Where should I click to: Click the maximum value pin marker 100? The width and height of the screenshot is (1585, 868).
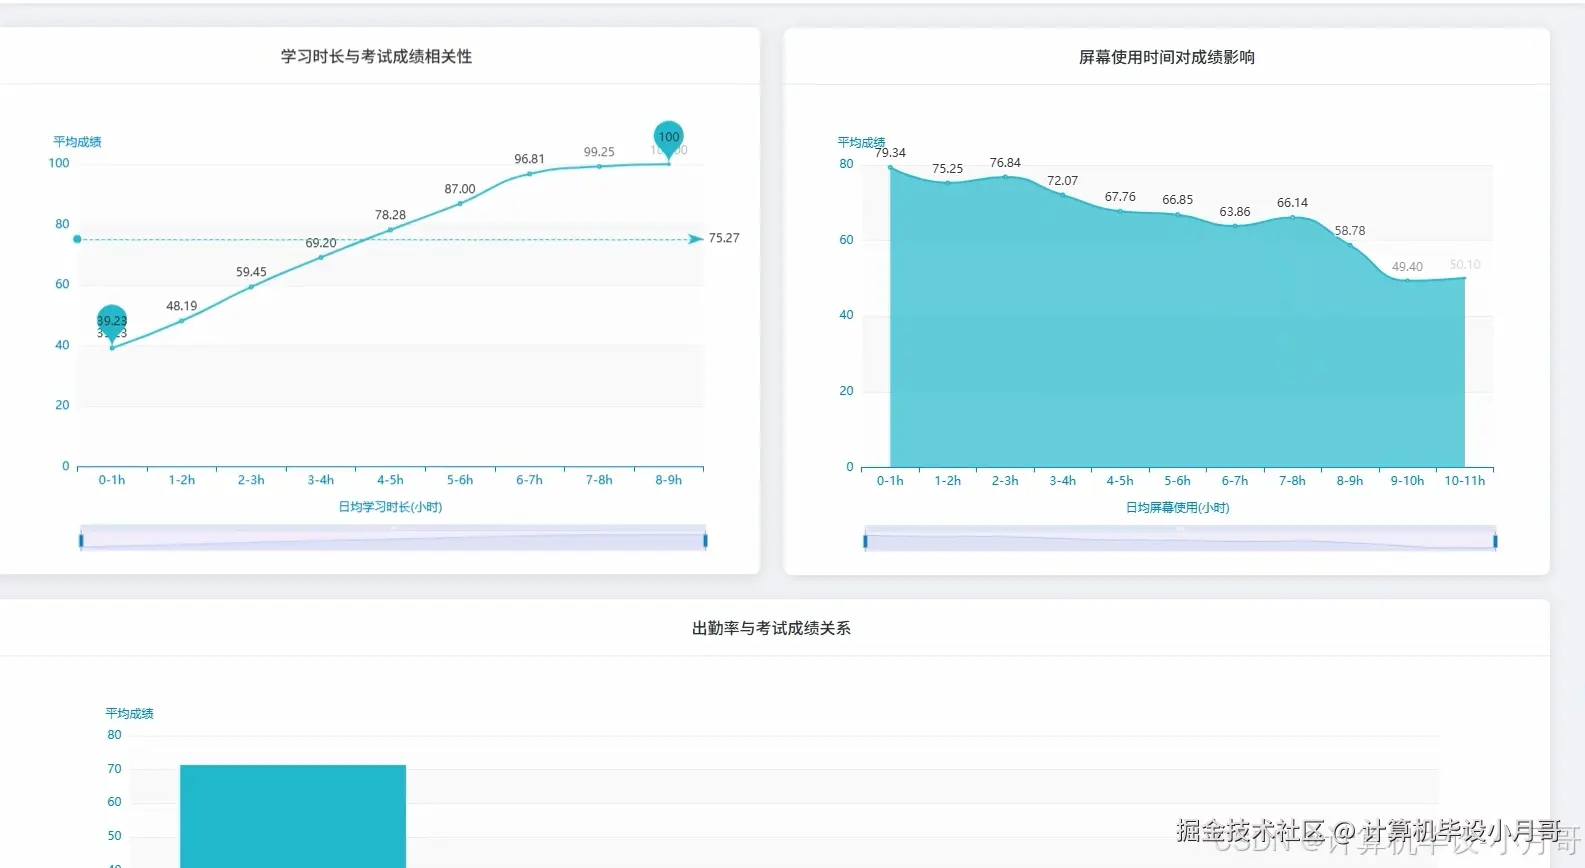click(669, 138)
